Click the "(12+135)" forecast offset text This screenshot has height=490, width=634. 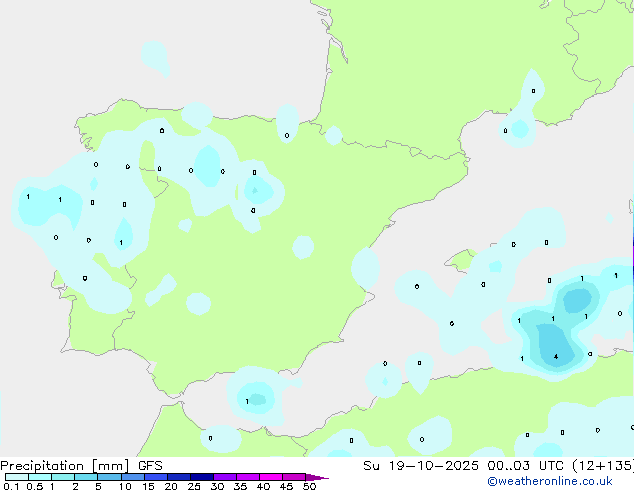(603, 466)
